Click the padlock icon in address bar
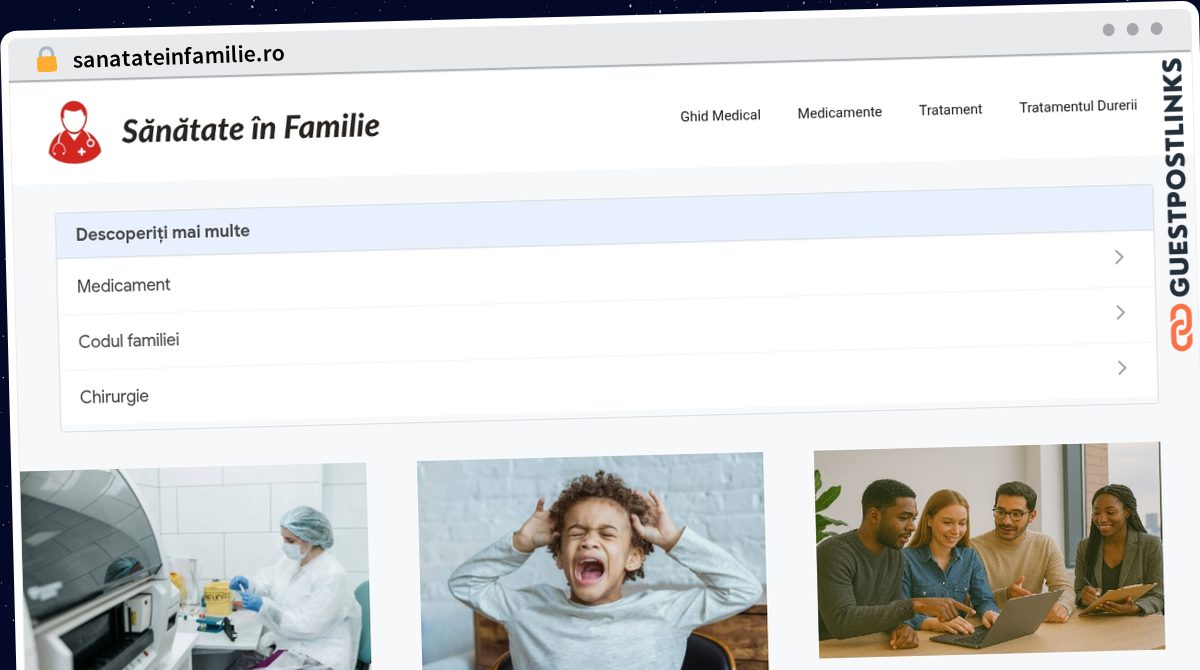1200x670 pixels. tap(47, 59)
